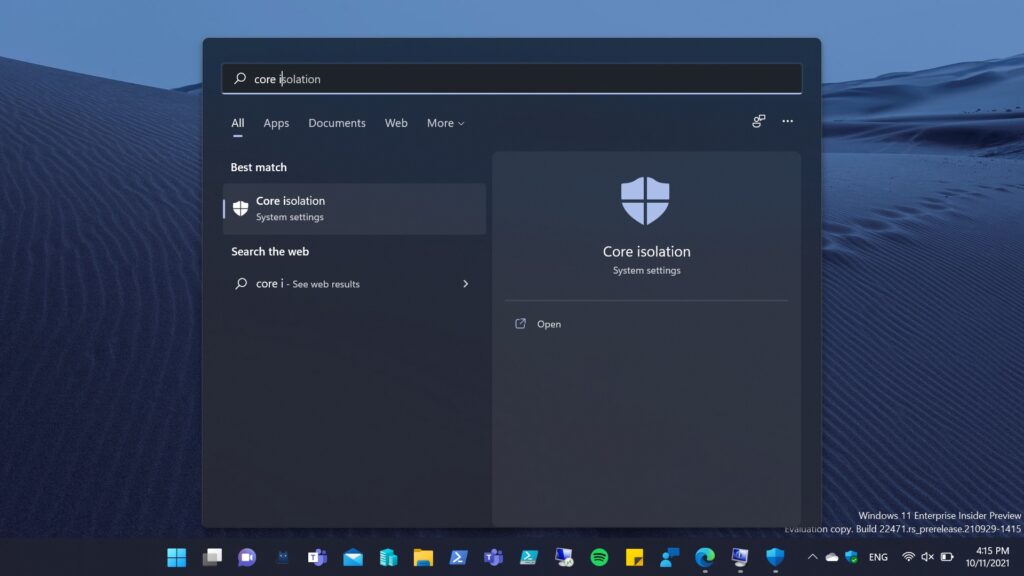Switch to the Apps filter tab
Viewport: 1024px width, 576px height.
click(x=276, y=123)
